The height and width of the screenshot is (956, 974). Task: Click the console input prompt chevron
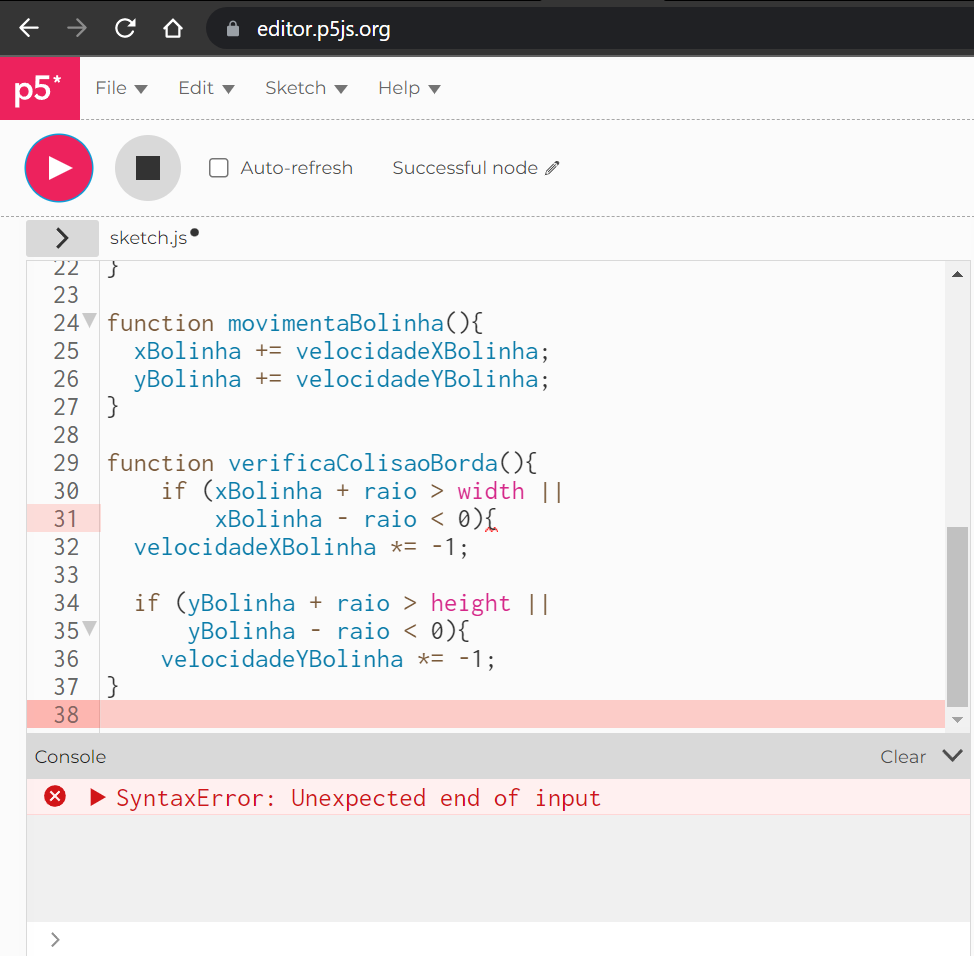click(x=55, y=939)
